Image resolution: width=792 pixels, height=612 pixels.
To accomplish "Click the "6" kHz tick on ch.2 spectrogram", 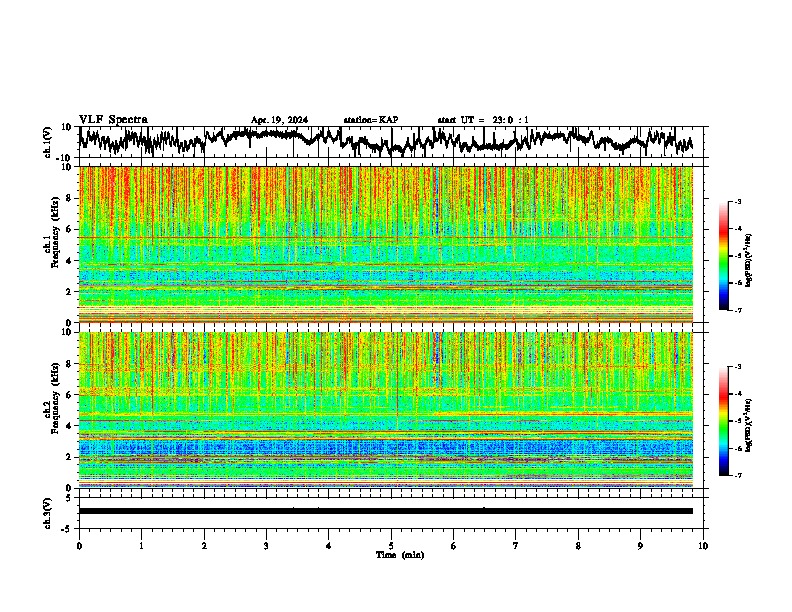I will coord(69,395).
